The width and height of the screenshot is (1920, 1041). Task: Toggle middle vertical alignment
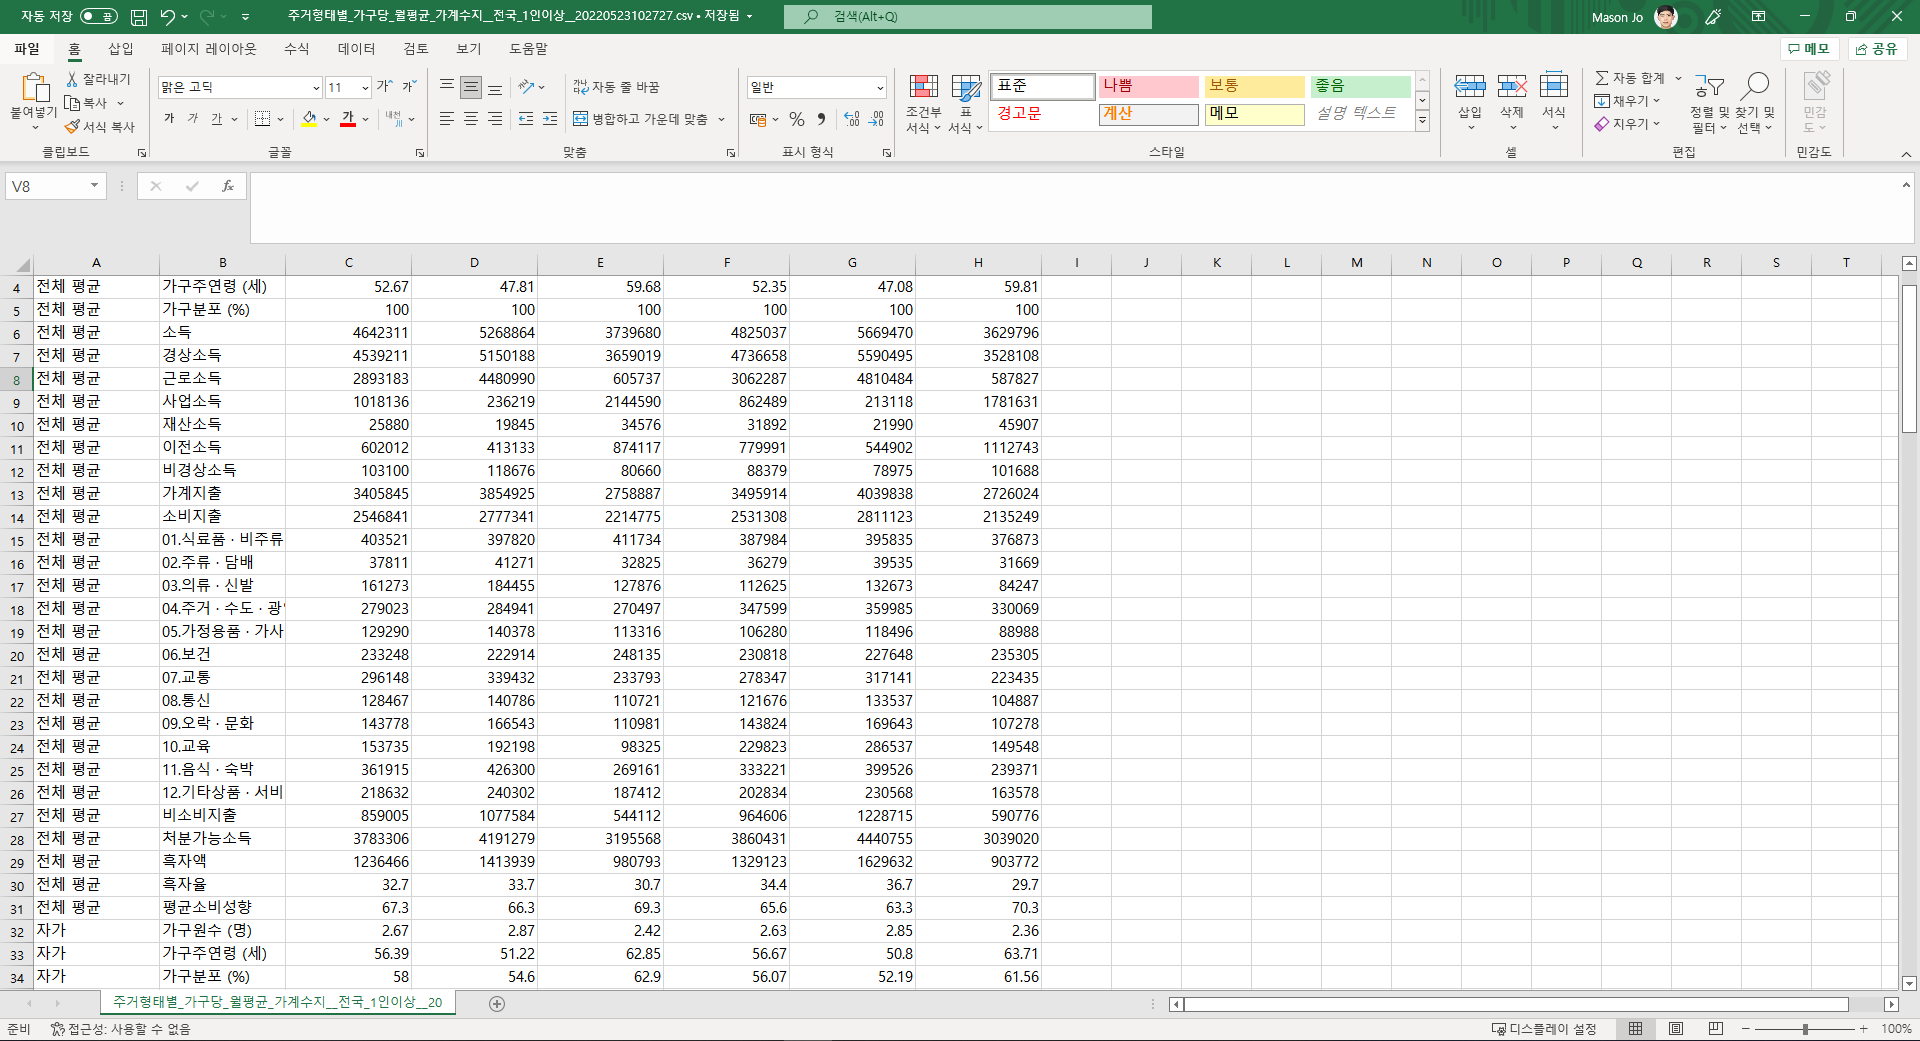click(471, 88)
